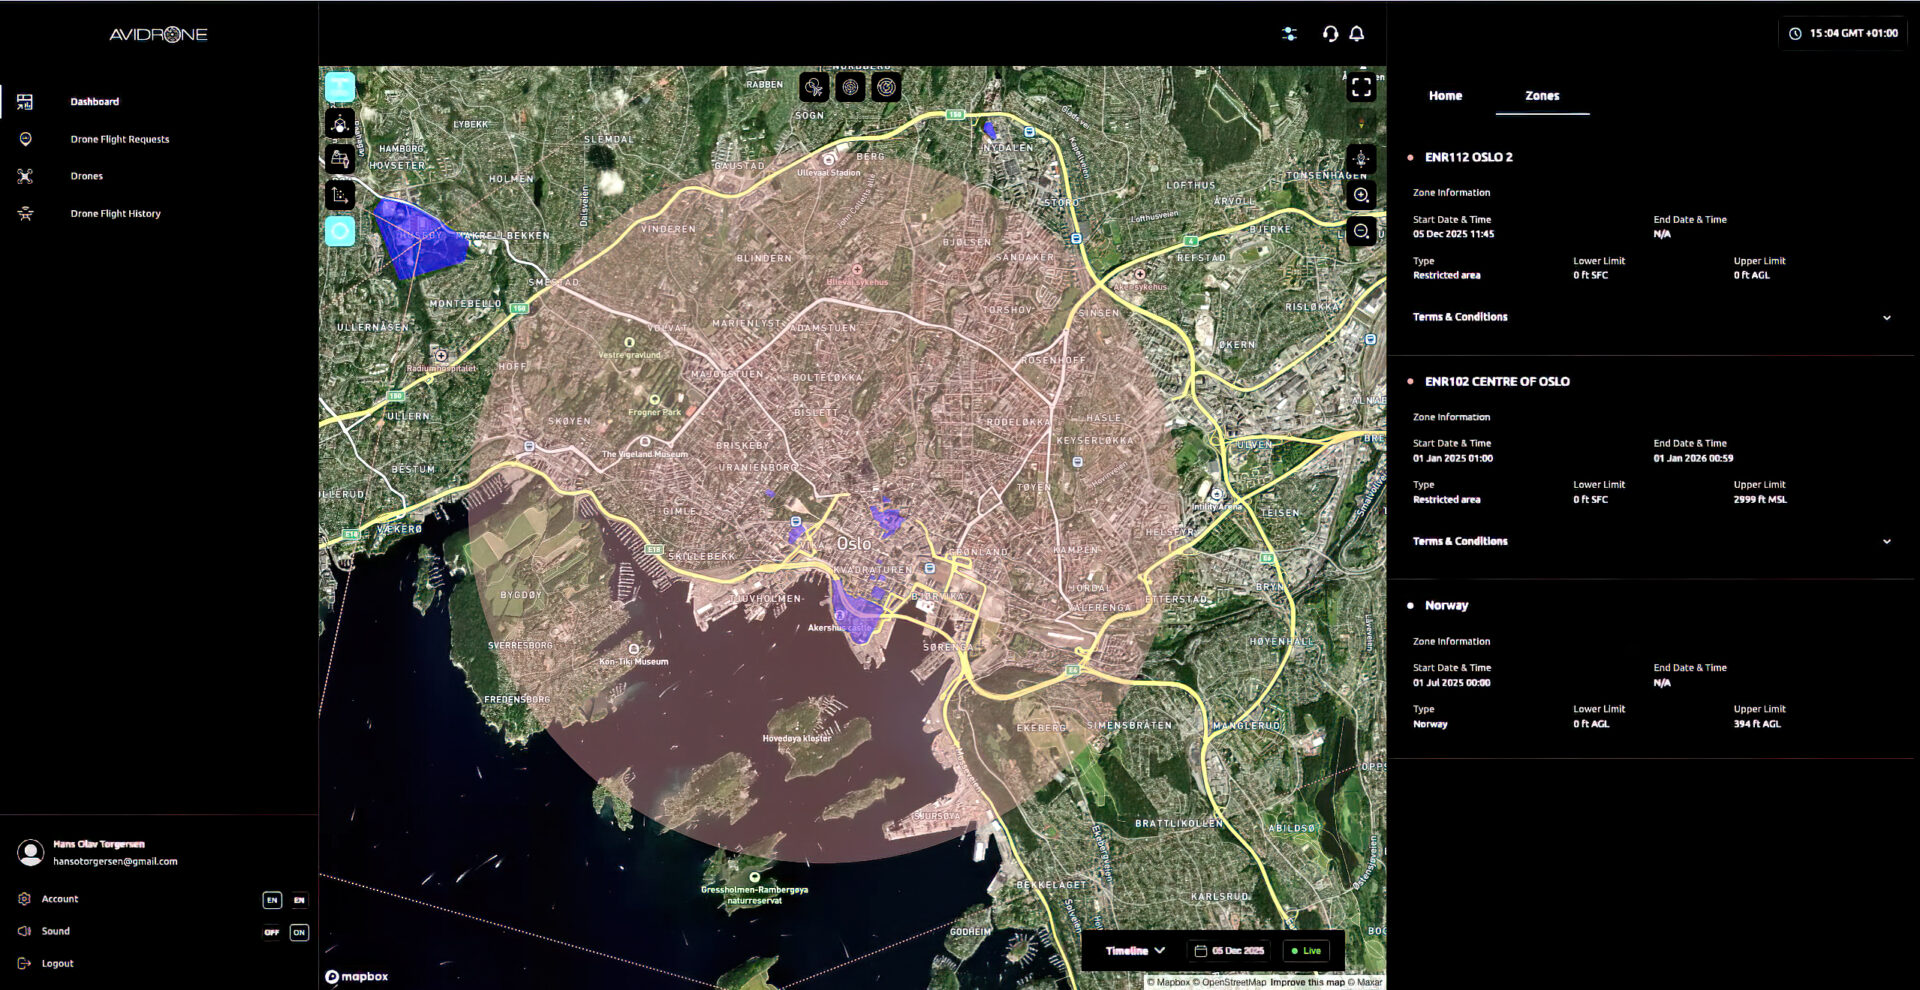Turn sound OFF
1920x990 pixels.
click(272, 932)
